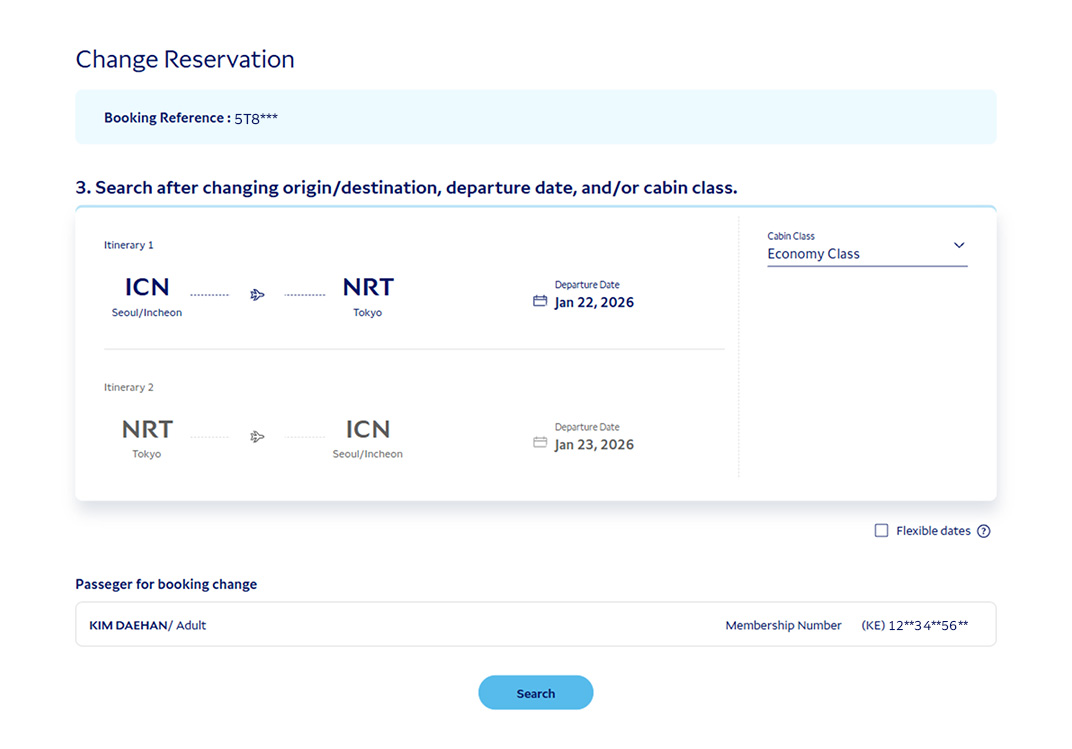The image size is (1072, 749).
Task: Open the Cabin Class dropdown
Action: pos(866,253)
